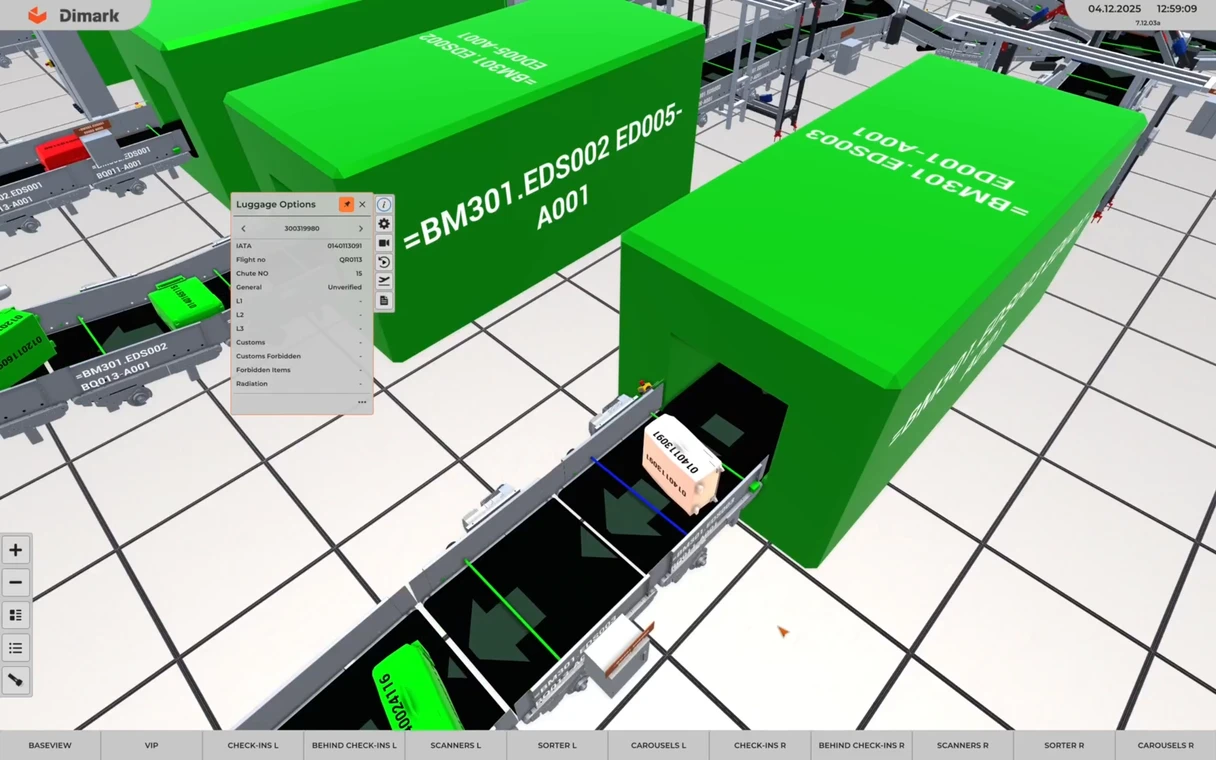Close the Luggage Options panel
1216x760 pixels.
(x=362, y=204)
